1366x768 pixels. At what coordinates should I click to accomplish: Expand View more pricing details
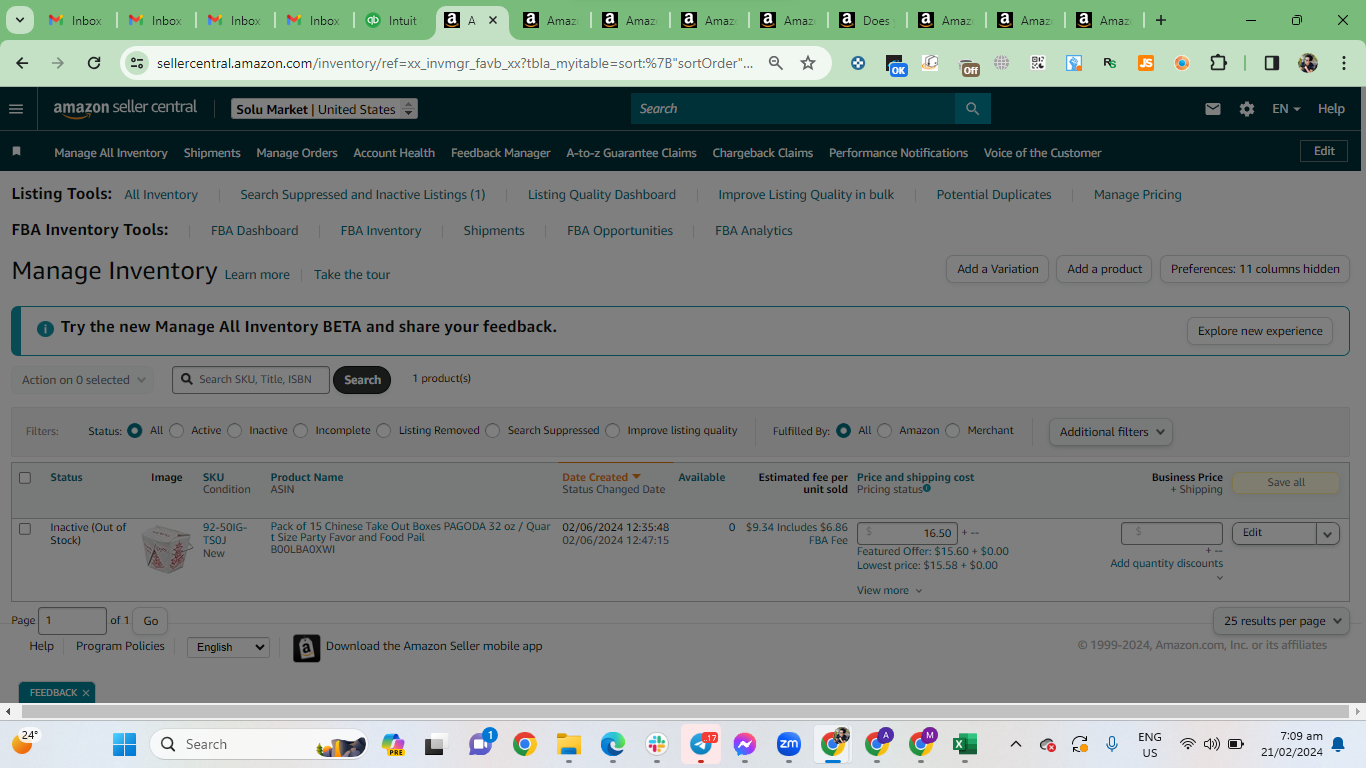890,591
